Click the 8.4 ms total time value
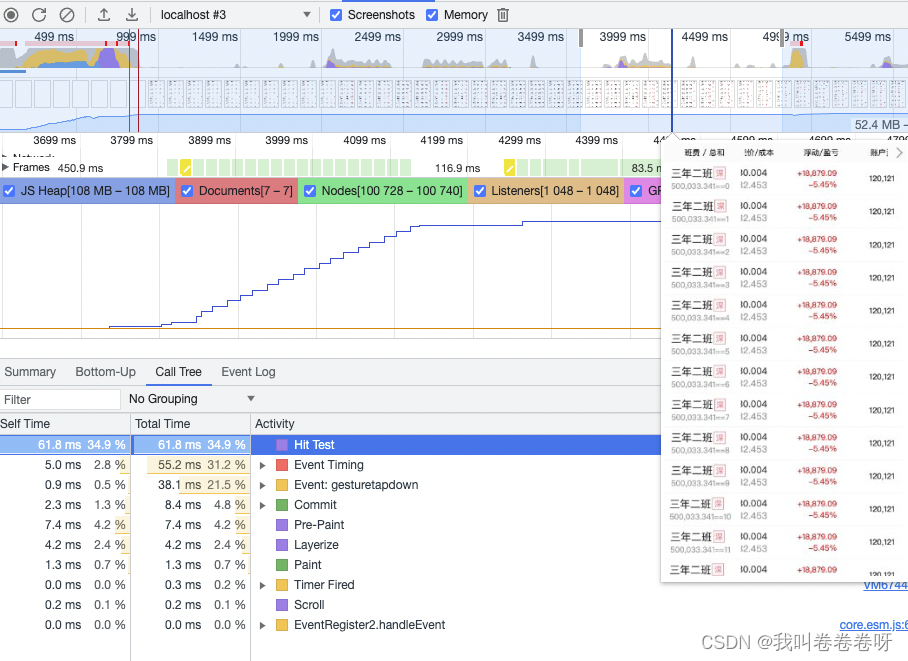Viewport: 908px width, 661px height. 183,505
